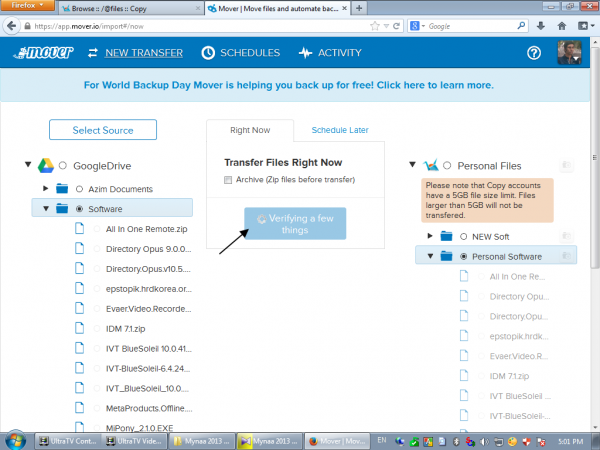Open ACTIVITY page

coord(339,53)
